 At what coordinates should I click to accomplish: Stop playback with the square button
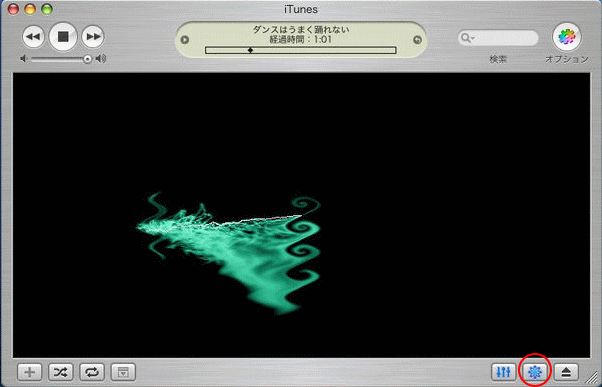pos(63,36)
